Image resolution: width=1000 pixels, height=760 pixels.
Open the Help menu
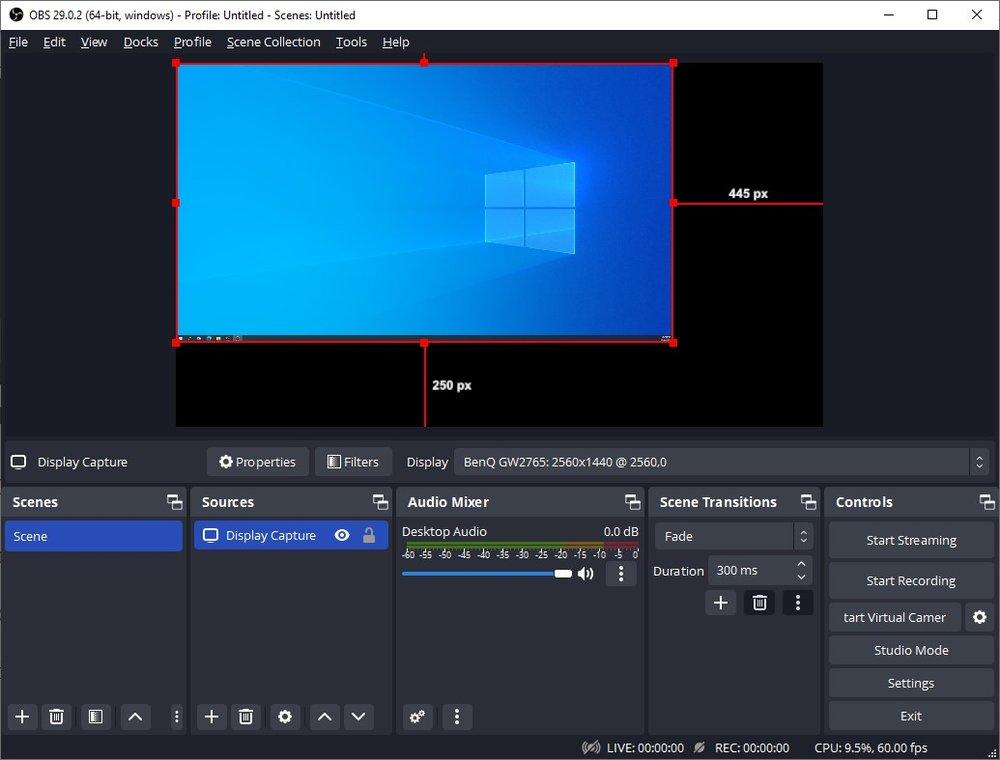396,42
